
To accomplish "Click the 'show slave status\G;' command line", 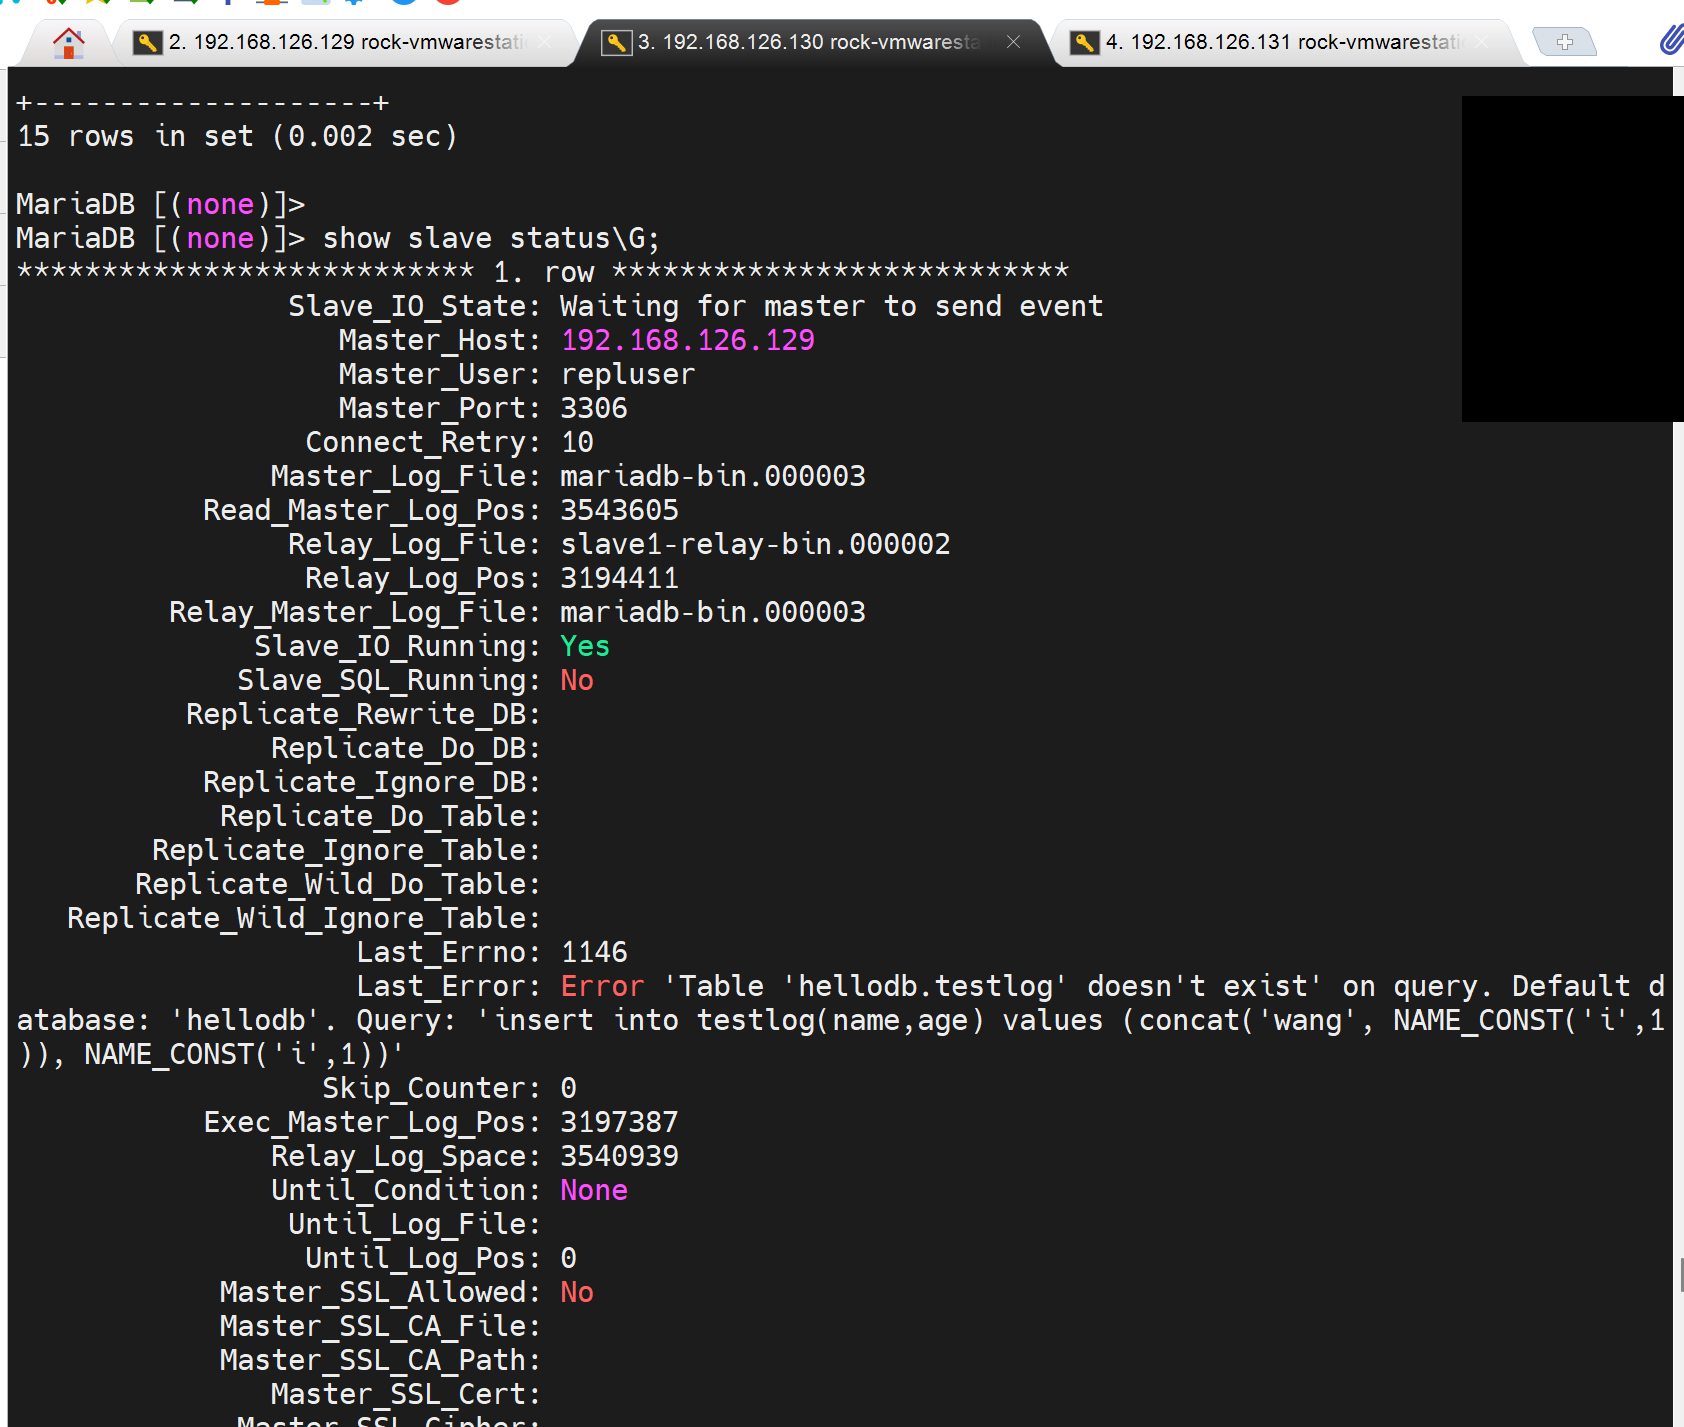I will (490, 238).
